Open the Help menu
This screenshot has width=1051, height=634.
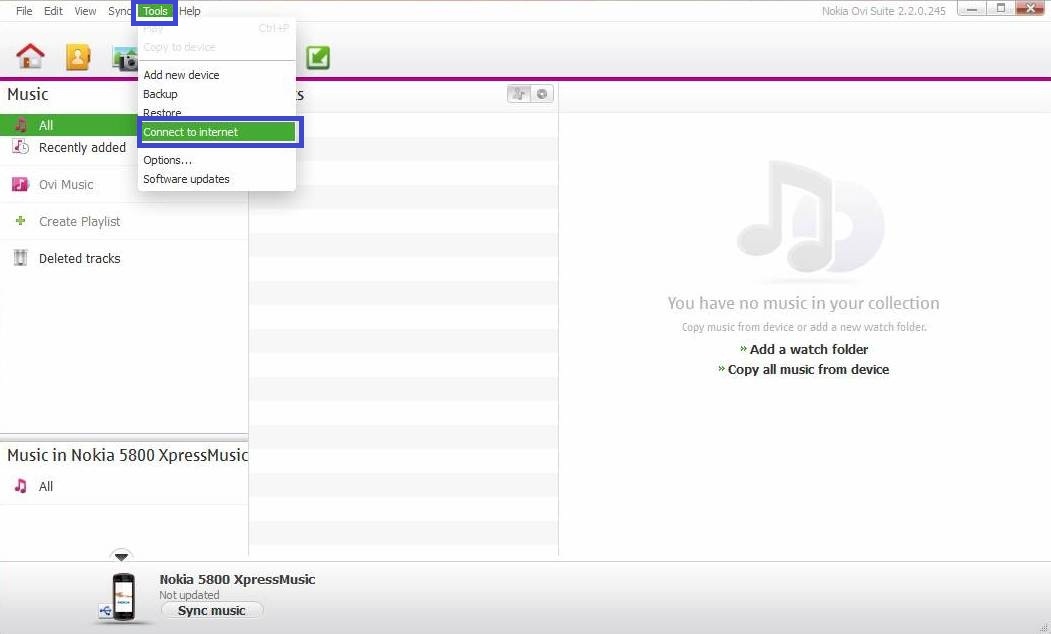coord(190,11)
